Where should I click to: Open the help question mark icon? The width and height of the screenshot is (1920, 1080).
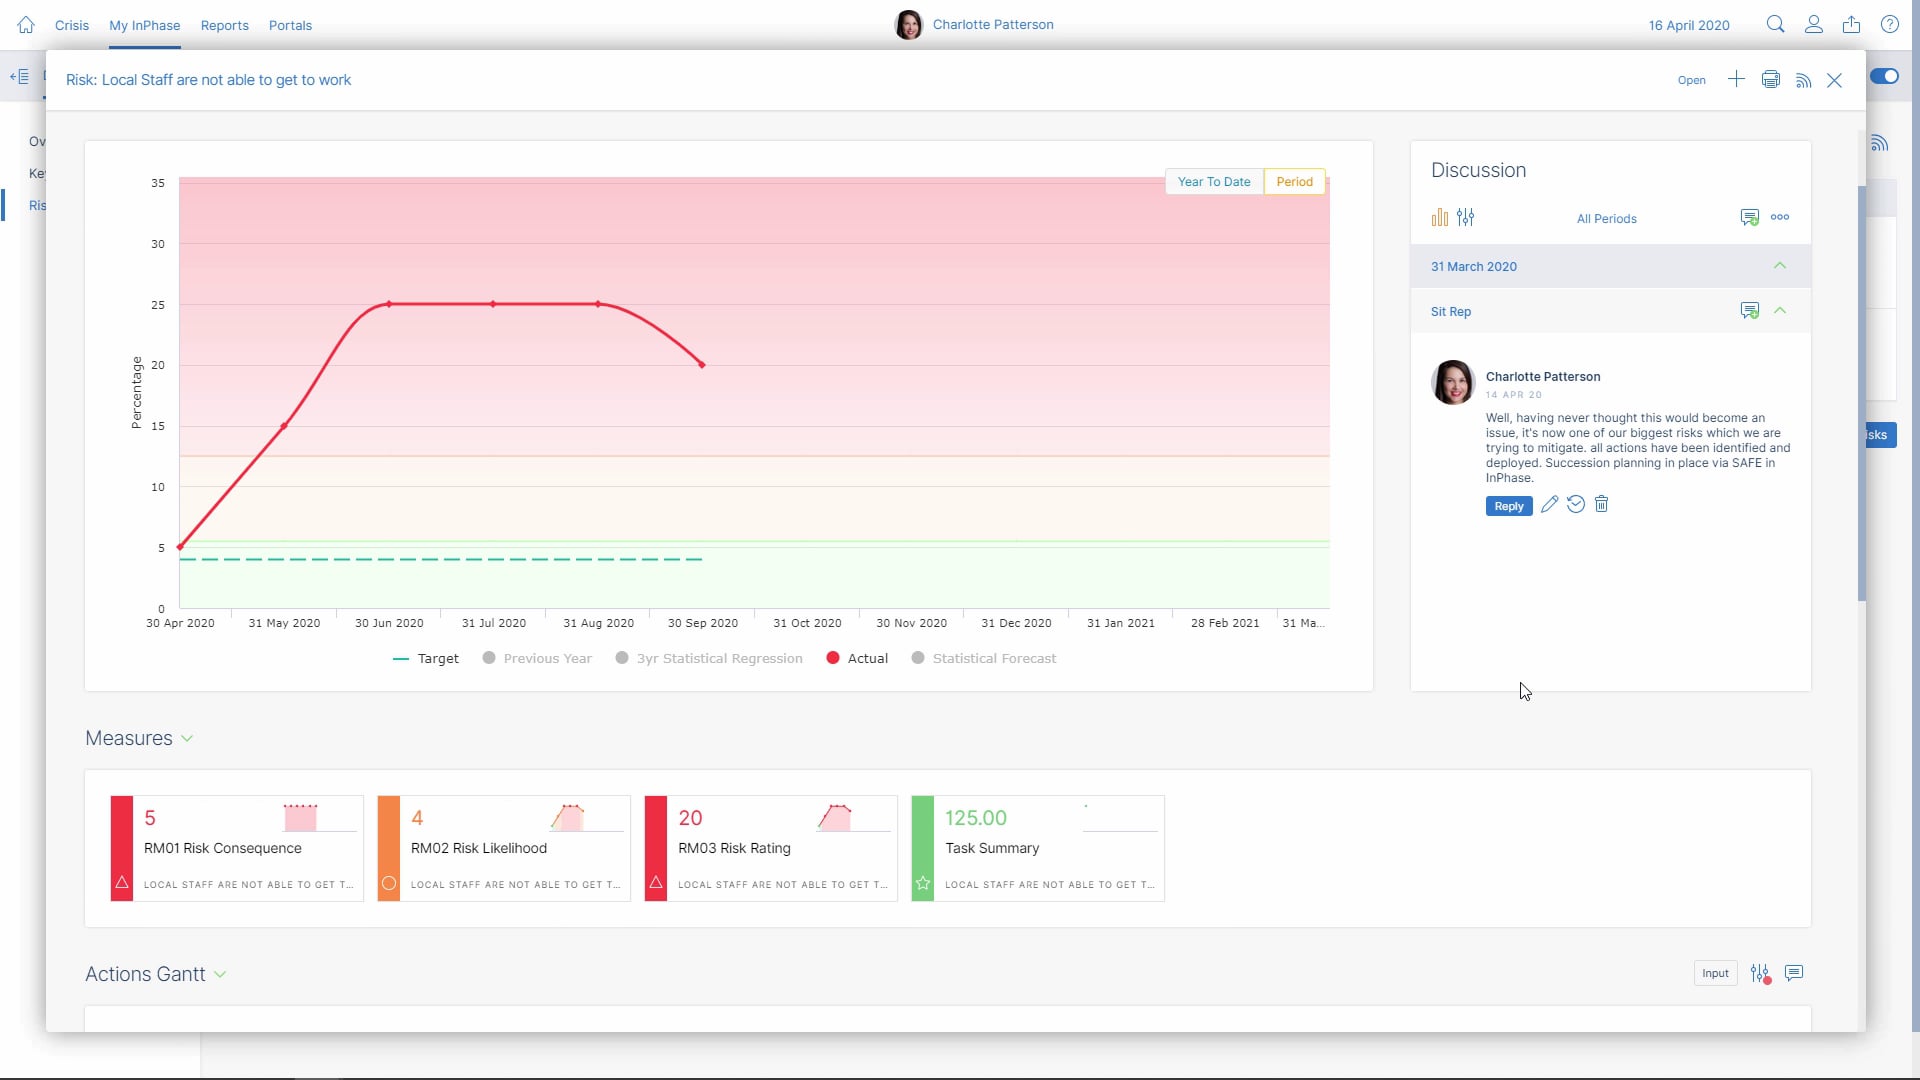(1889, 24)
